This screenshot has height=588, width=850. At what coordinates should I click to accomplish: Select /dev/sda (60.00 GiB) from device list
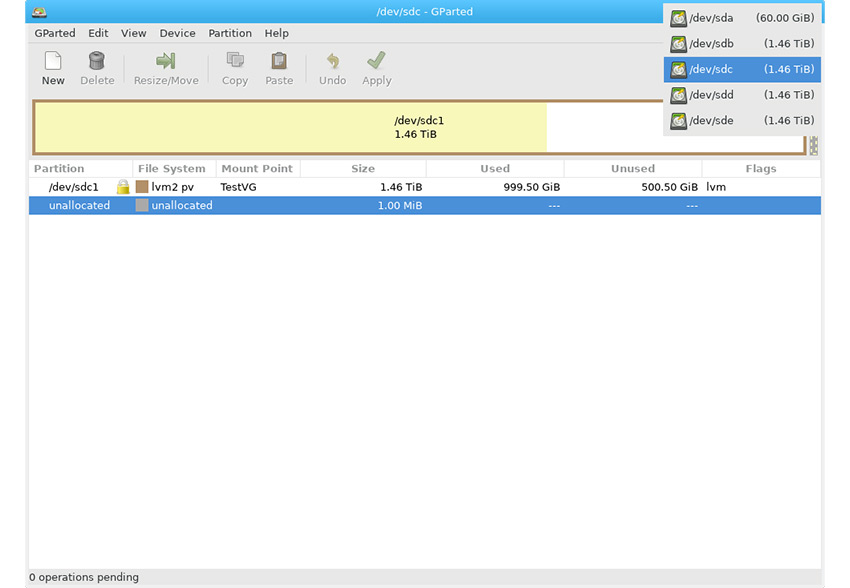tap(742, 18)
